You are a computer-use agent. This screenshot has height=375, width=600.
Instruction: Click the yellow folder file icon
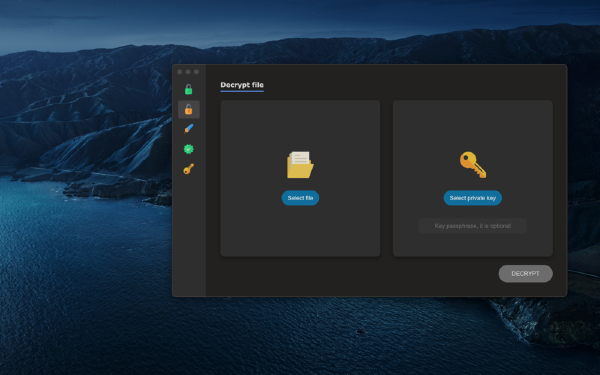point(300,165)
